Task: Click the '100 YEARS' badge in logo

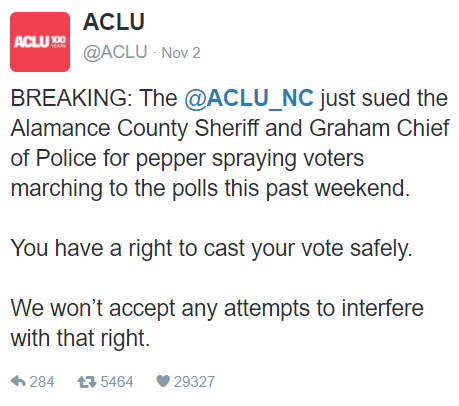Action: click(58, 41)
